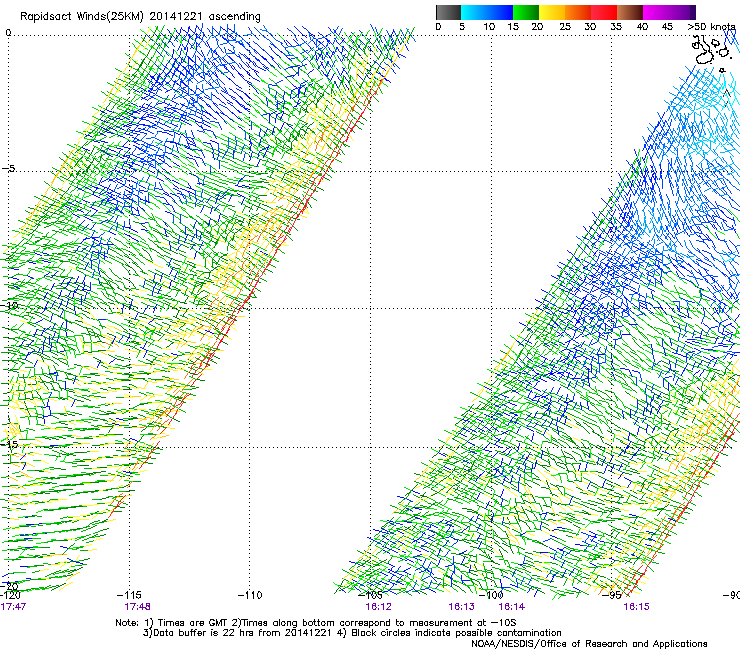Click the '10' legend scale label
The image size is (740, 650).
click(x=489, y=26)
